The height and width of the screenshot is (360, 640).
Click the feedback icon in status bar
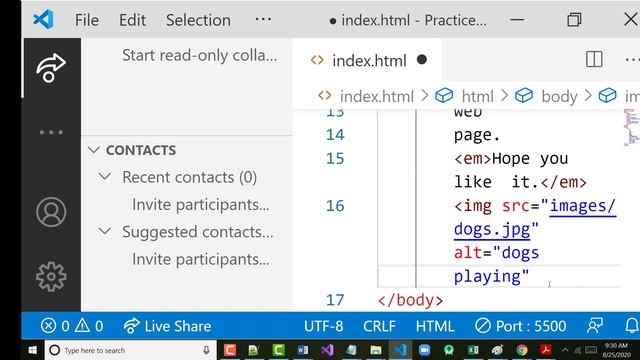click(595, 326)
